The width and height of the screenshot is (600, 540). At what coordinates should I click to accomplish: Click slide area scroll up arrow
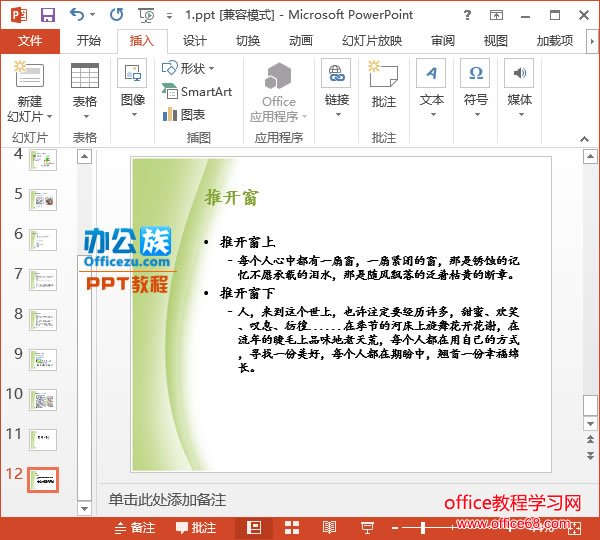(590, 157)
